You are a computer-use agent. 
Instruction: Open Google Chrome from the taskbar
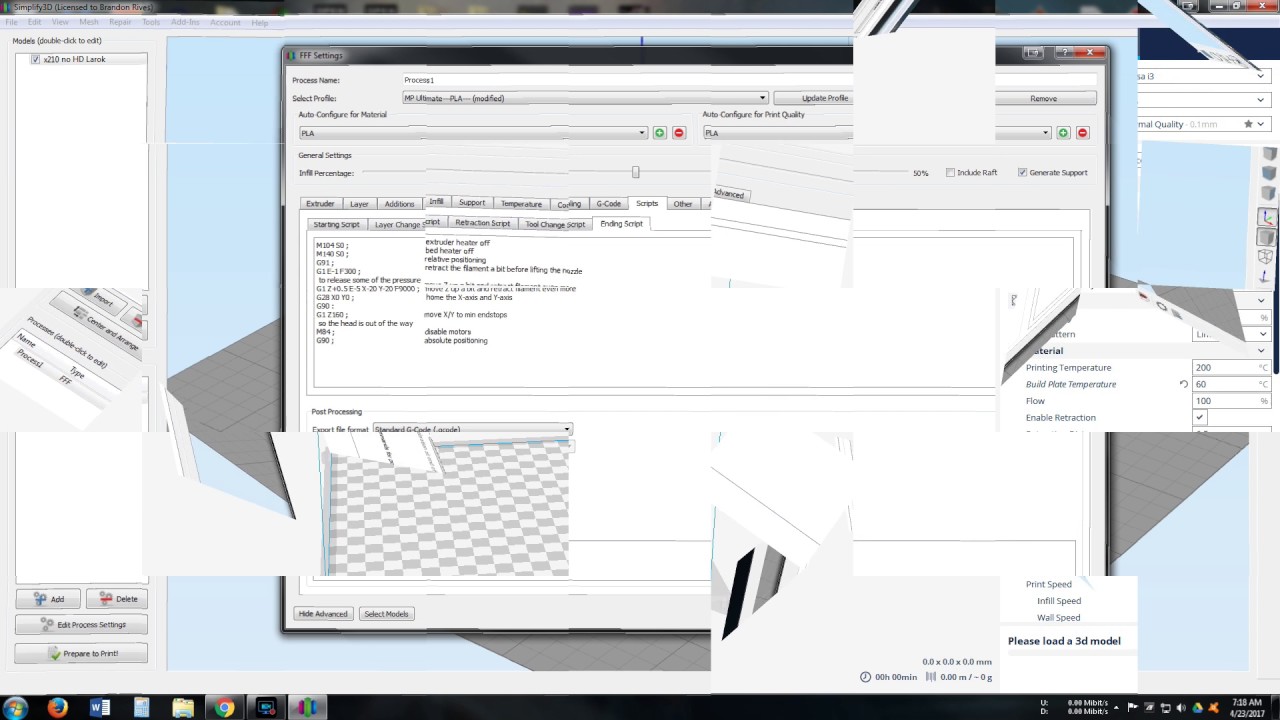[x=224, y=707]
